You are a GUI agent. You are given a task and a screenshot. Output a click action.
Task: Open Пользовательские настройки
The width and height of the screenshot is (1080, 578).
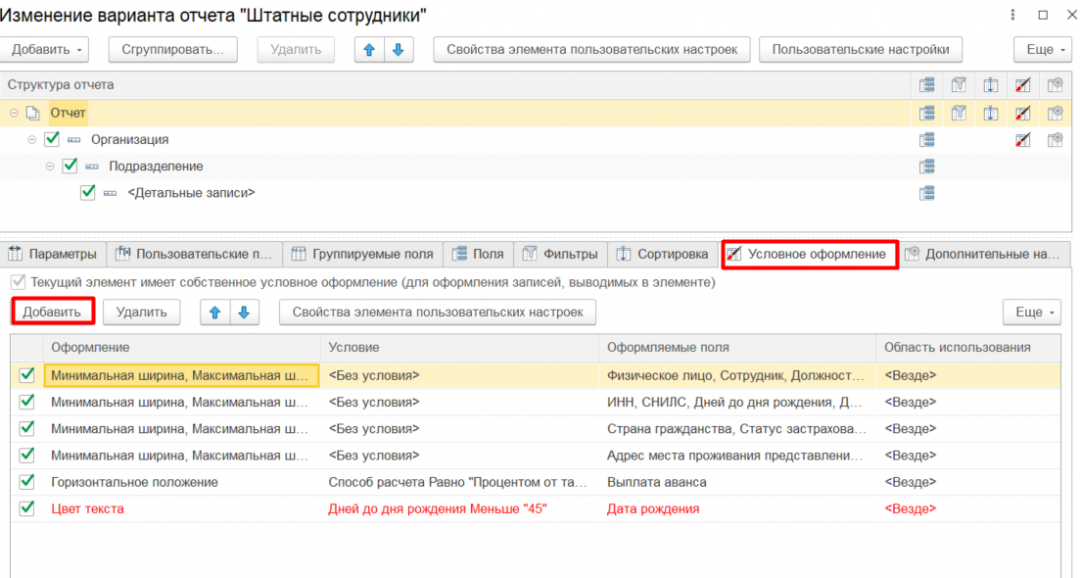[860, 50]
